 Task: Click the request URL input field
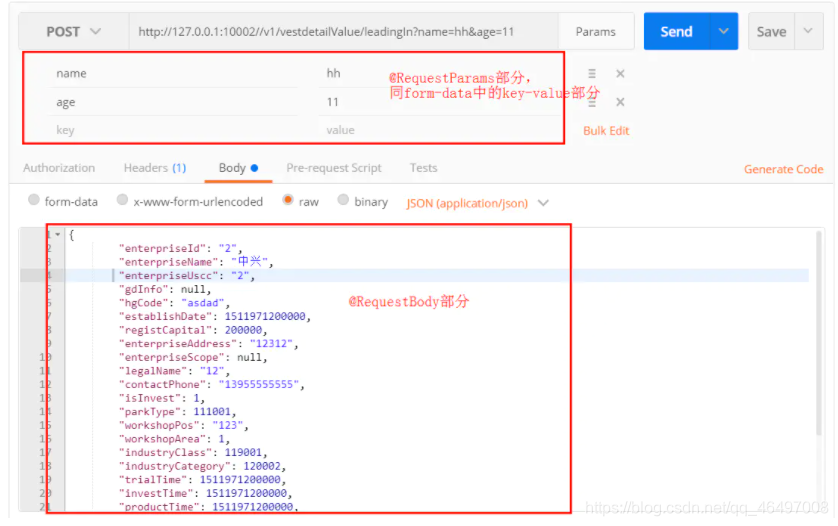(x=343, y=32)
